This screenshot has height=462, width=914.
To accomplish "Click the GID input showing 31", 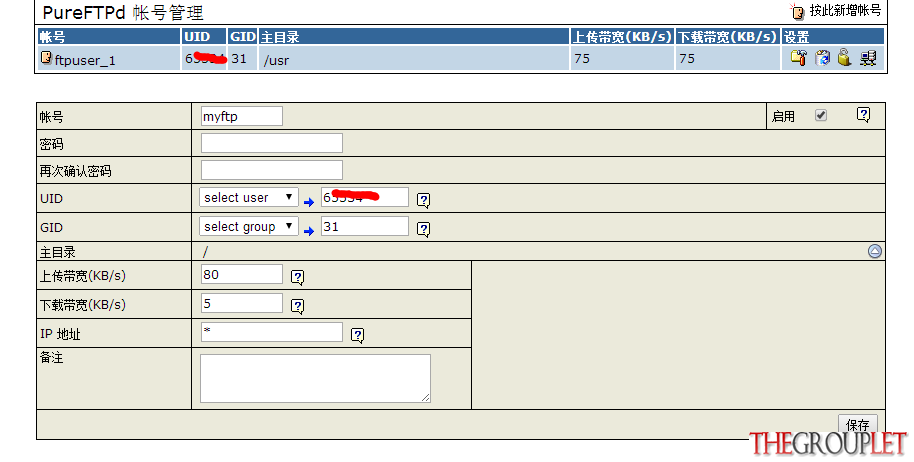I will (365, 226).
